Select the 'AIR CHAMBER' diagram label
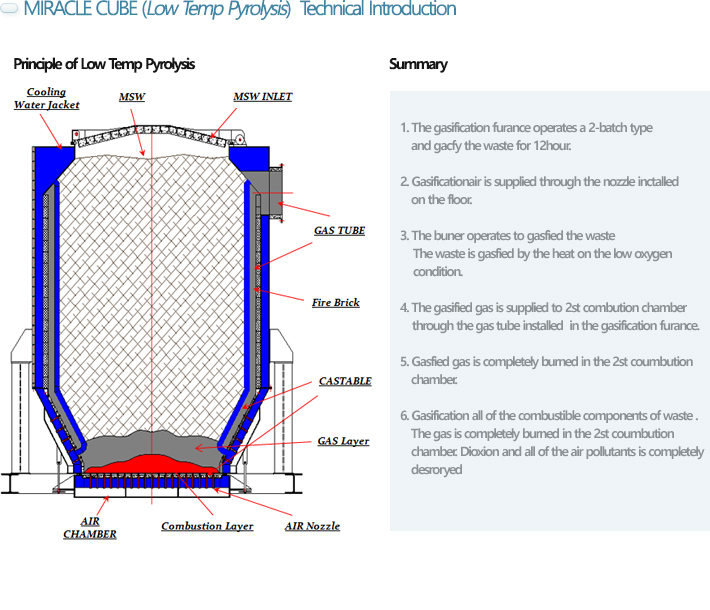Image resolution: width=710 pixels, height=610 pixels. coord(90,528)
